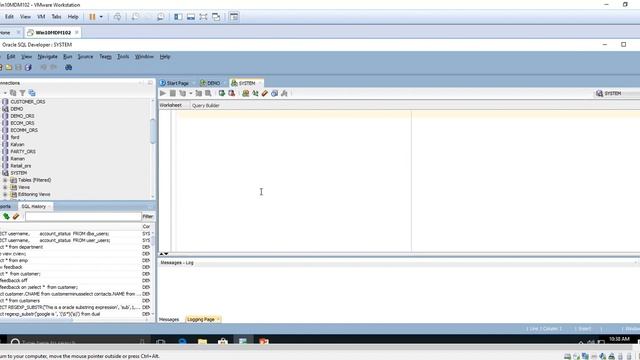The width and height of the screenshot is (640, 360).
Task: Click the Open folder icon in main toolbar
Action: pyautogui.click(x=9, y=67)
